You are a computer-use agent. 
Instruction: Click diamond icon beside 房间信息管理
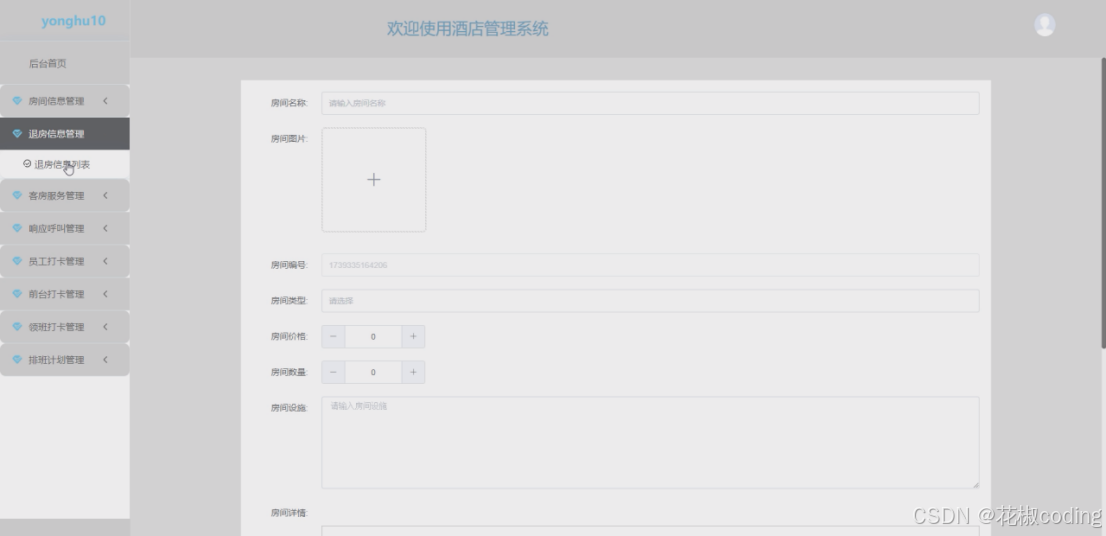coord(17,101)
